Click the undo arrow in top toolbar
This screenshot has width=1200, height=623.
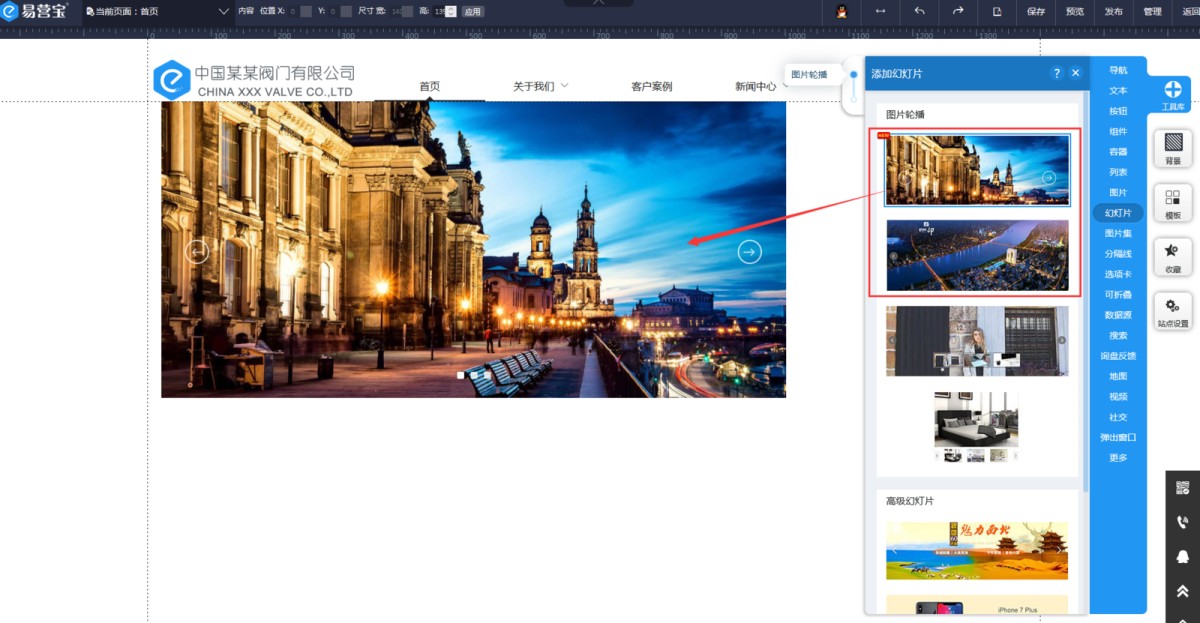pyautogui.click(x=919, y=11)
